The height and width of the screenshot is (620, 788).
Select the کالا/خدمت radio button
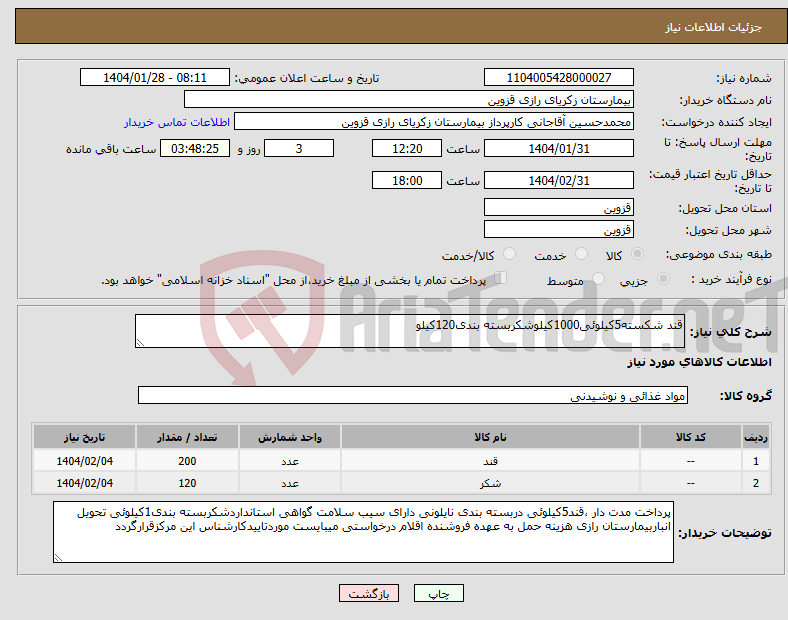[x=509, y=254]
